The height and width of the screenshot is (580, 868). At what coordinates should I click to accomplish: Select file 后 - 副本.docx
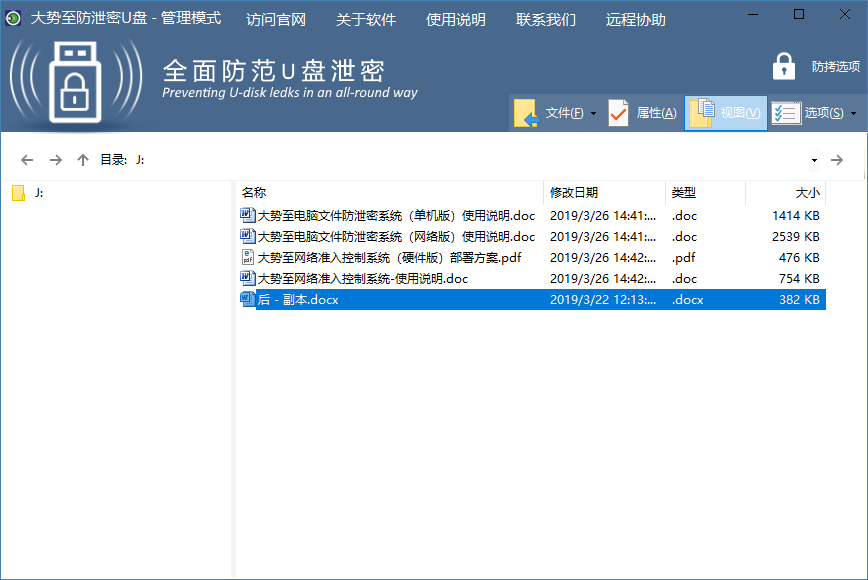click(x=298, y=299)
